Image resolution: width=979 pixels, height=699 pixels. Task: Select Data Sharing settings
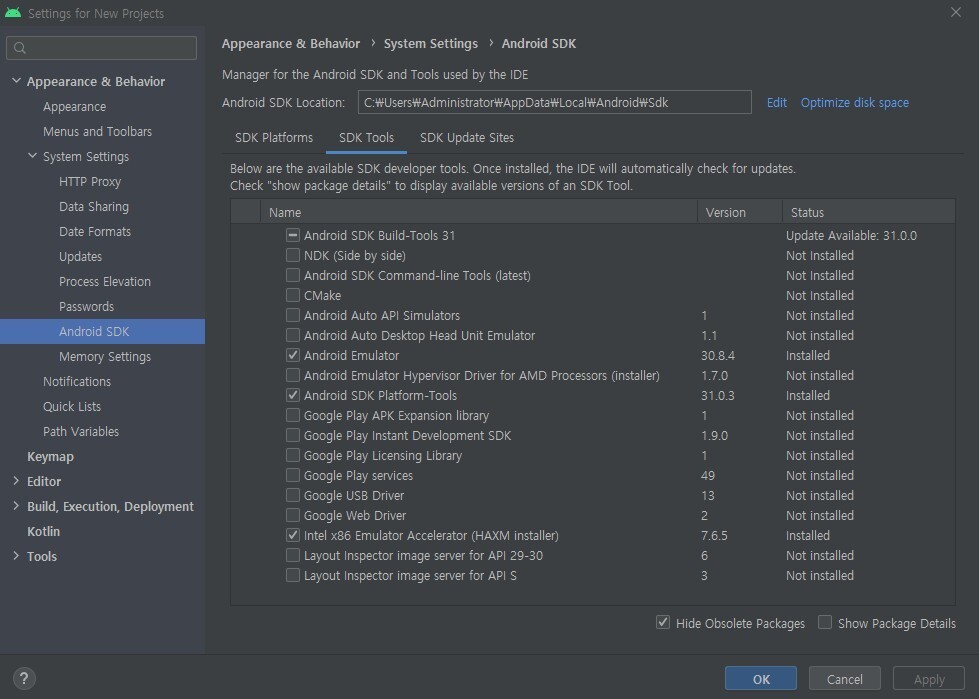94,207
